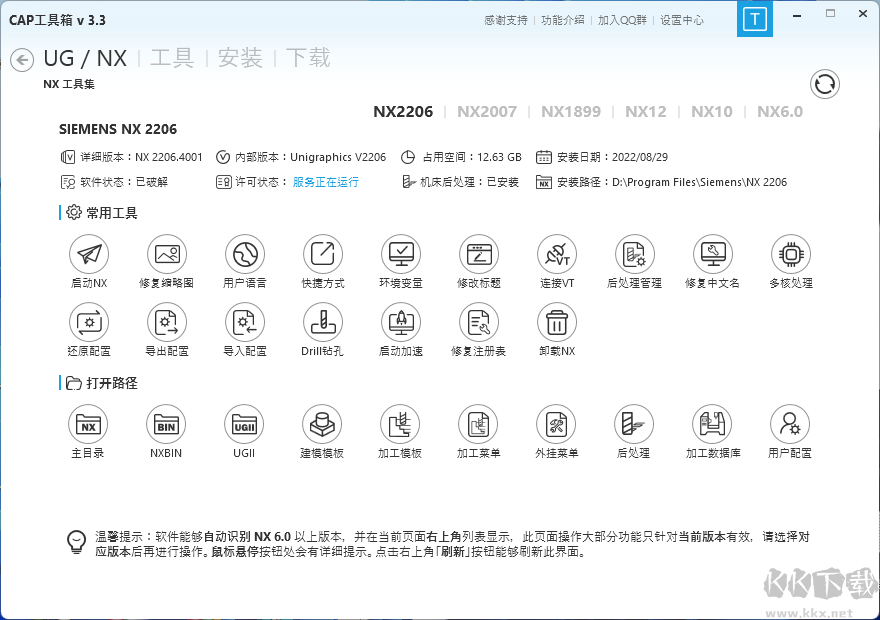Open the NXBIN folder icon
Screen dimensions: 880x620
[x=166, y=424]
